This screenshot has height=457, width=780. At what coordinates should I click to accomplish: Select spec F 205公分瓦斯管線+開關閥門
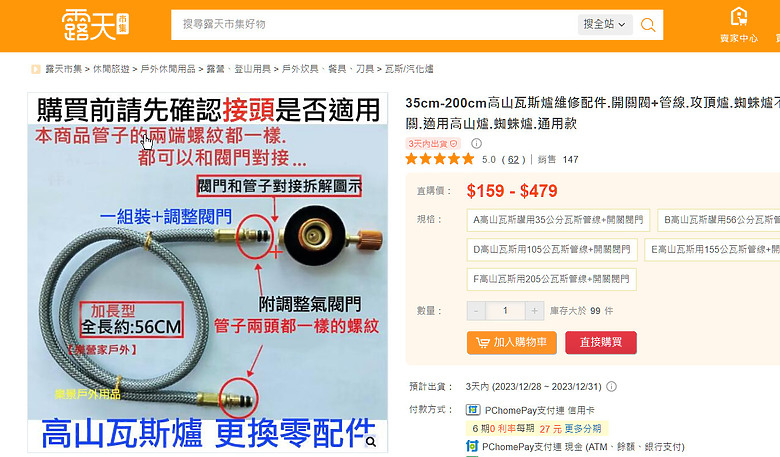click(x=551, y=279)
